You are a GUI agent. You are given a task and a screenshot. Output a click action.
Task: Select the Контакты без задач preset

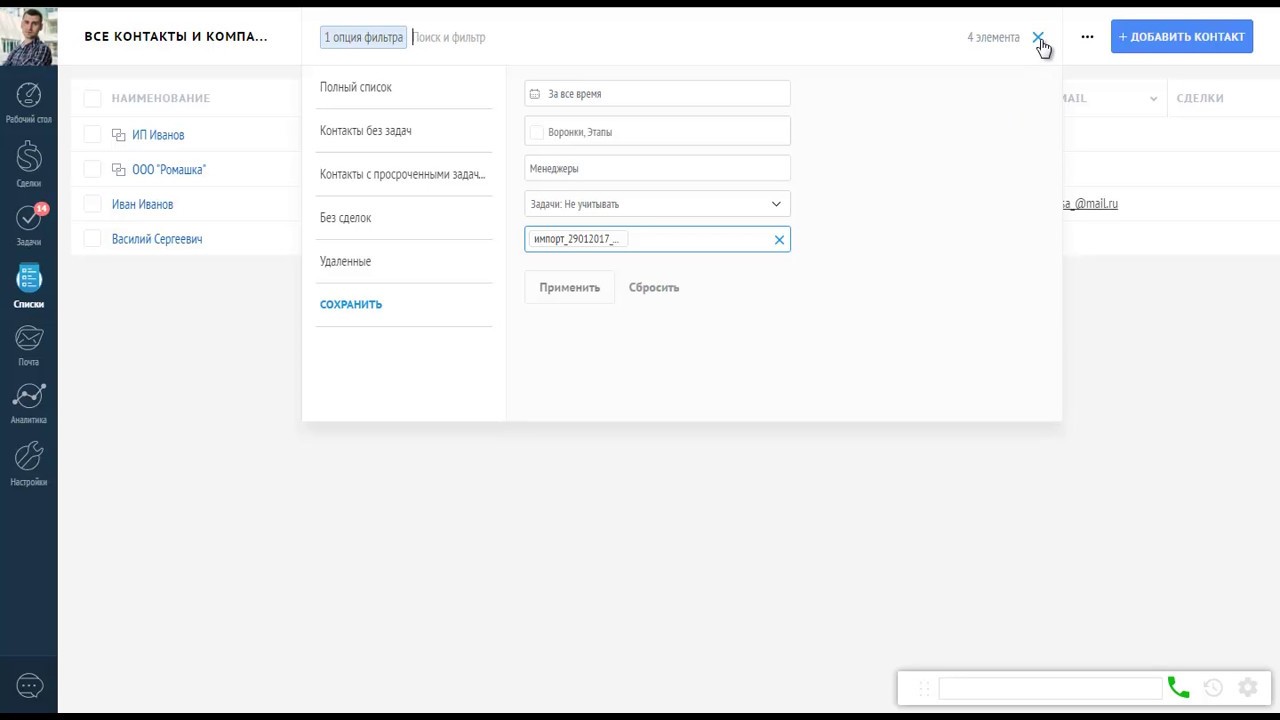pyautogui.click(x=366, y=131)
